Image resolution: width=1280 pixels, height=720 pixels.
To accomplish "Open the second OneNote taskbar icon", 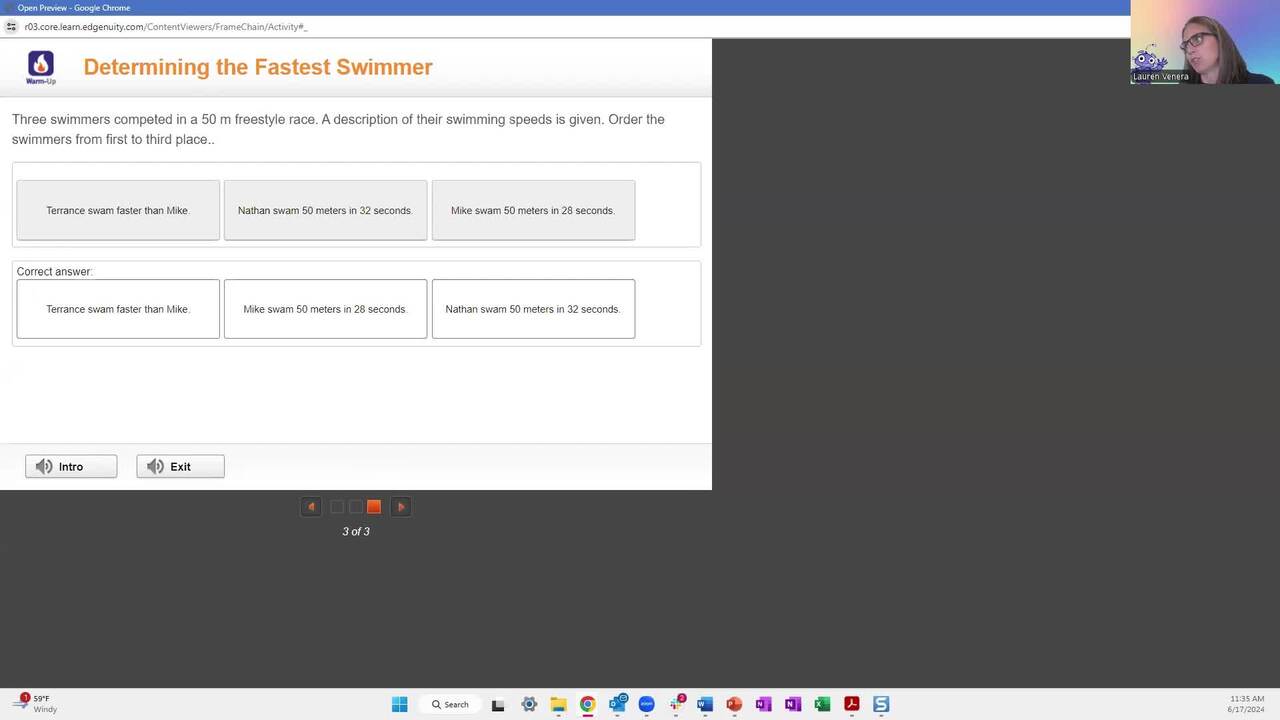I will click(793, 704).
